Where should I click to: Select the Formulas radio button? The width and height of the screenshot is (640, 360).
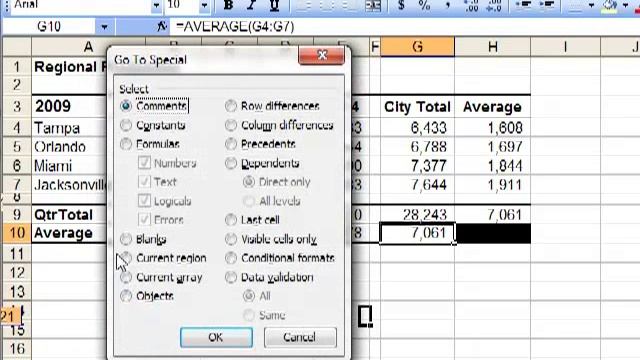(x=126, y=144)
